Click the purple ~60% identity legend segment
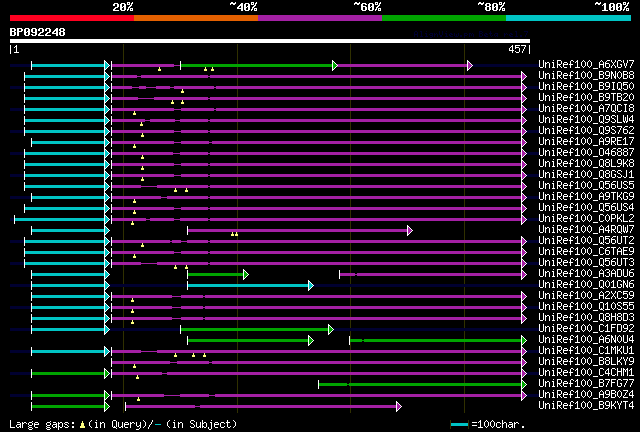The width and height of the screenshot is (640, 432). (320, 18)
